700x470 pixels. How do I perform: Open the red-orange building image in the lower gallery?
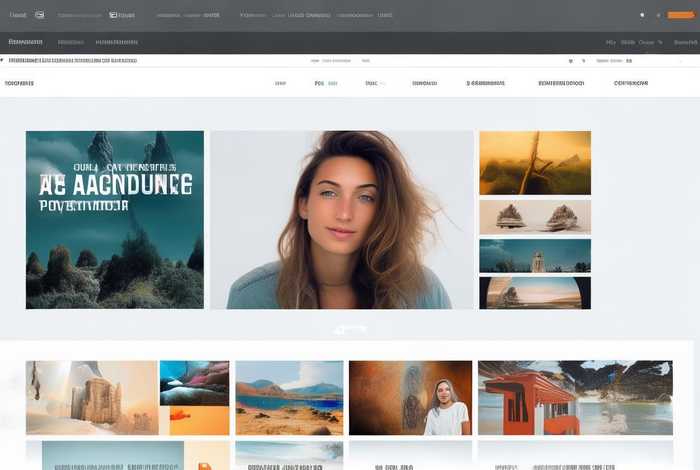(x=575, y=398)
